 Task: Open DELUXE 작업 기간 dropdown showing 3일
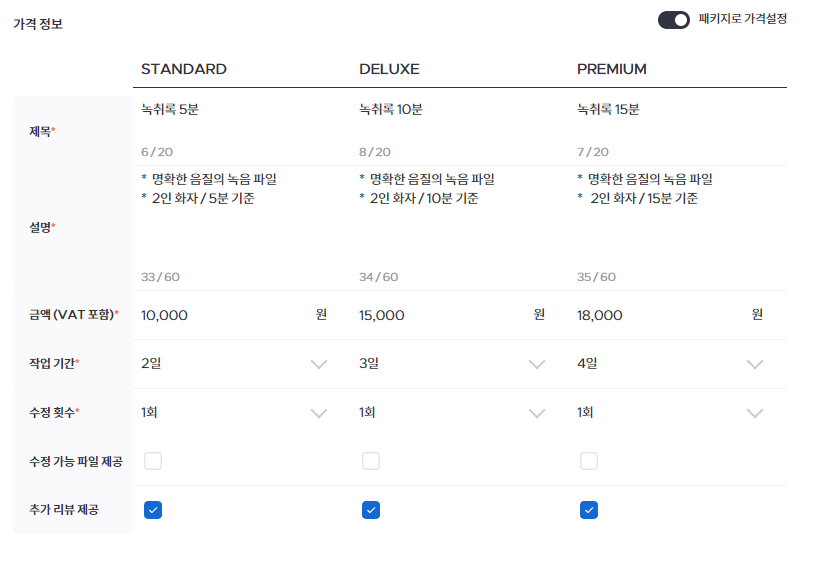(x=452, y=364)
